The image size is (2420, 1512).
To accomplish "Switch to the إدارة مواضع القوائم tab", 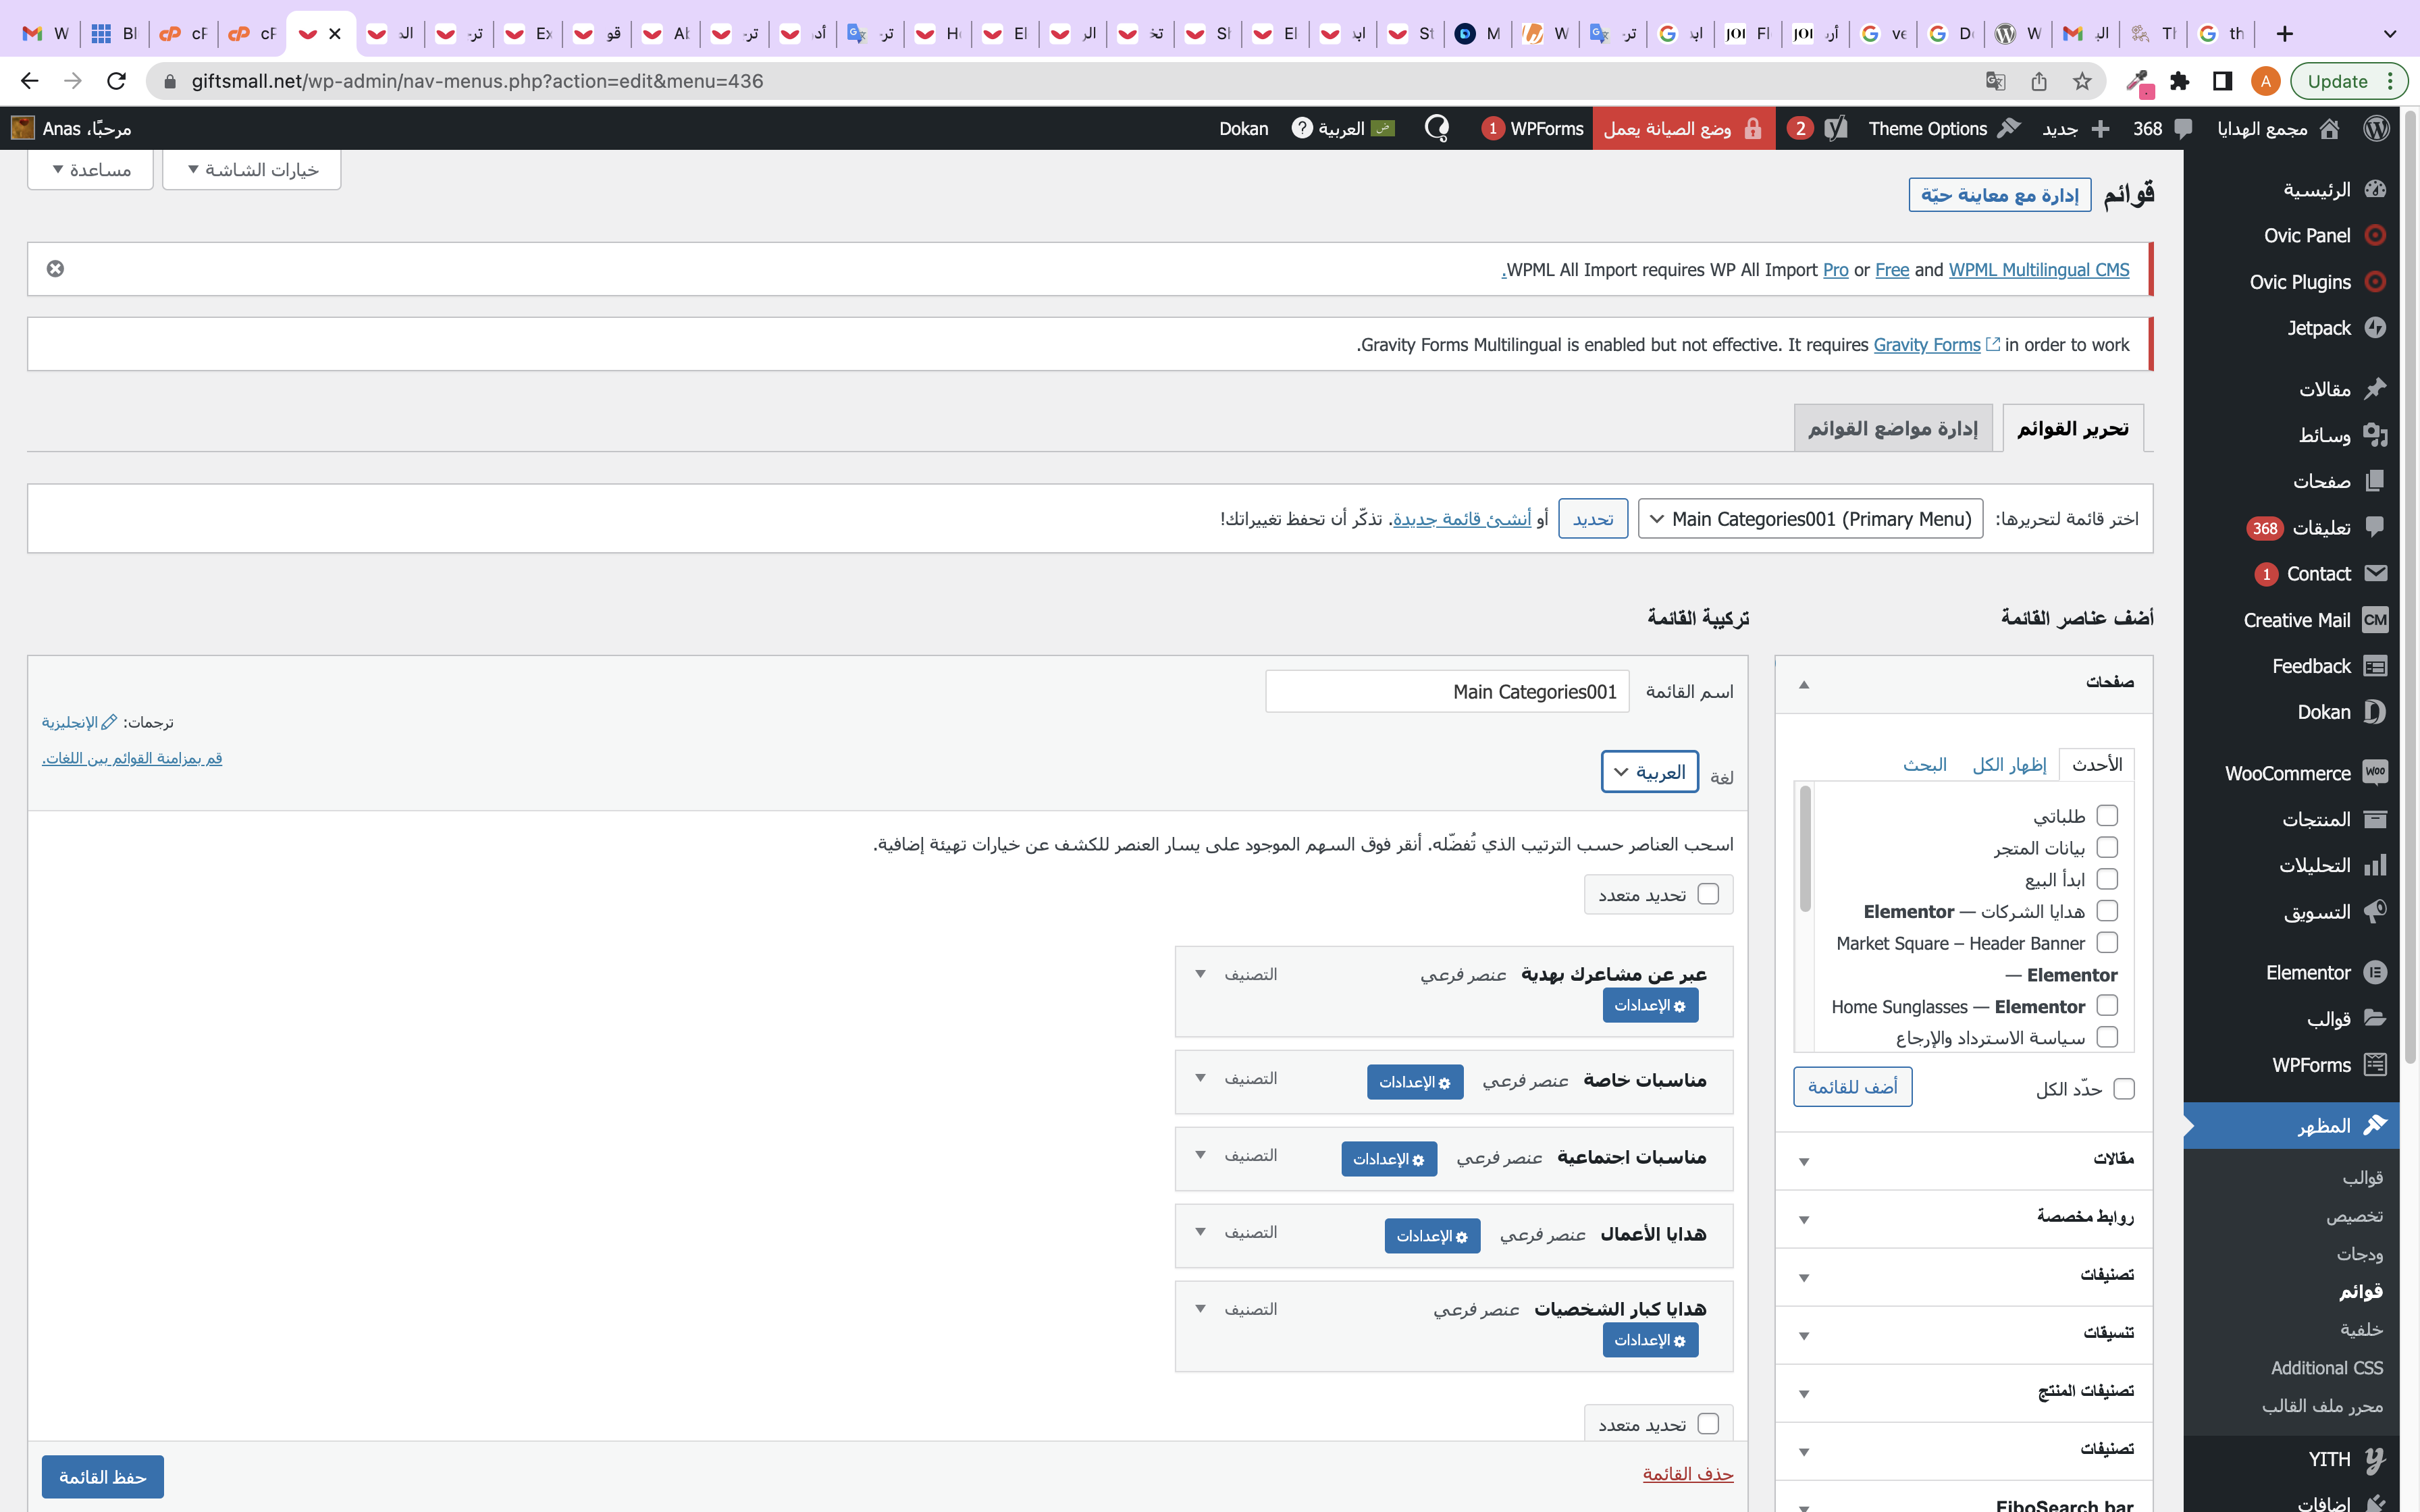I will (1893, 429).
